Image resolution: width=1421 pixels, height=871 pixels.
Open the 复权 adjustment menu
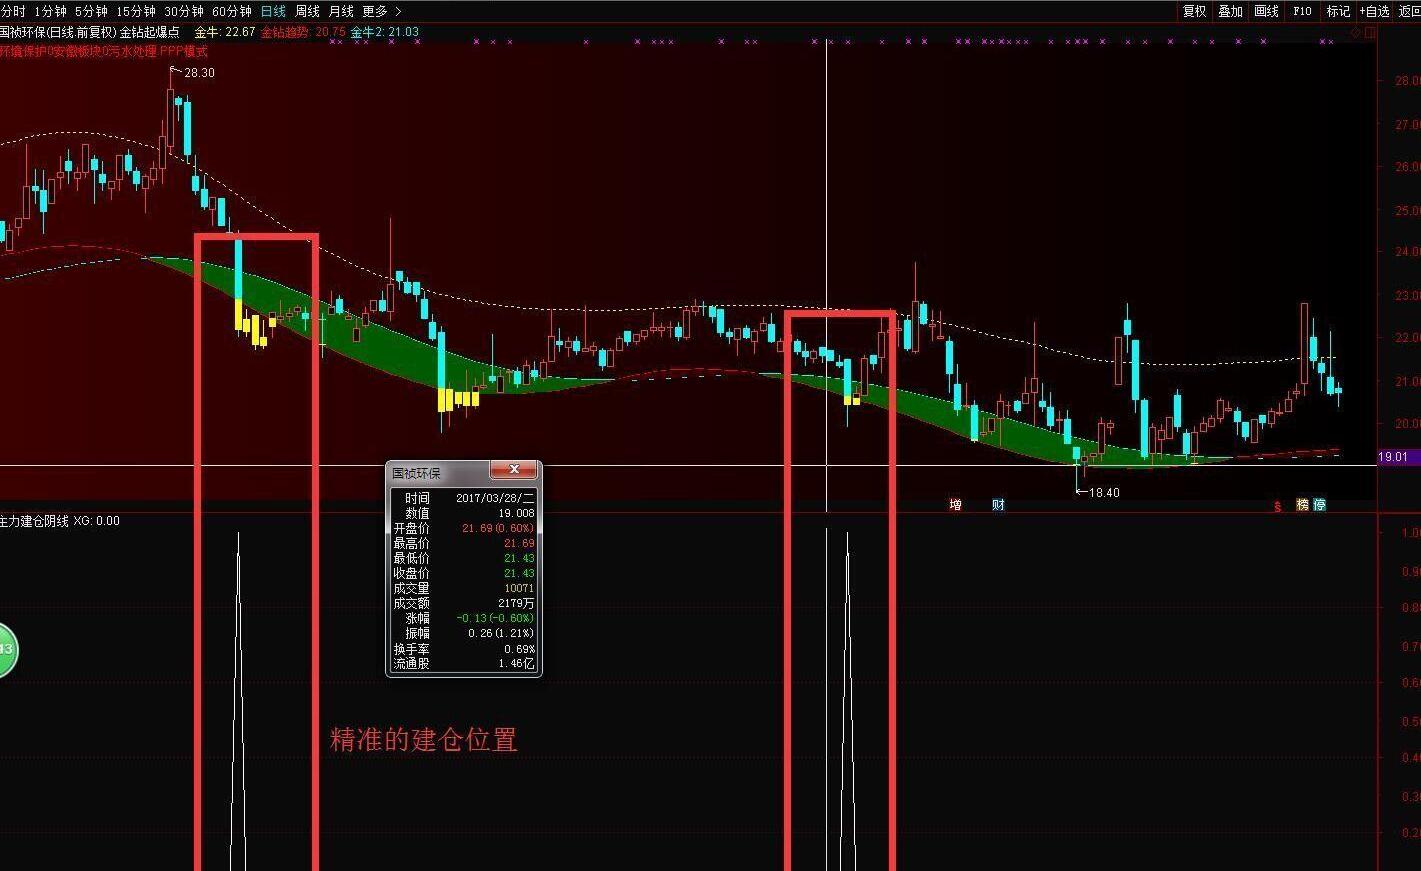[1194, 11]
